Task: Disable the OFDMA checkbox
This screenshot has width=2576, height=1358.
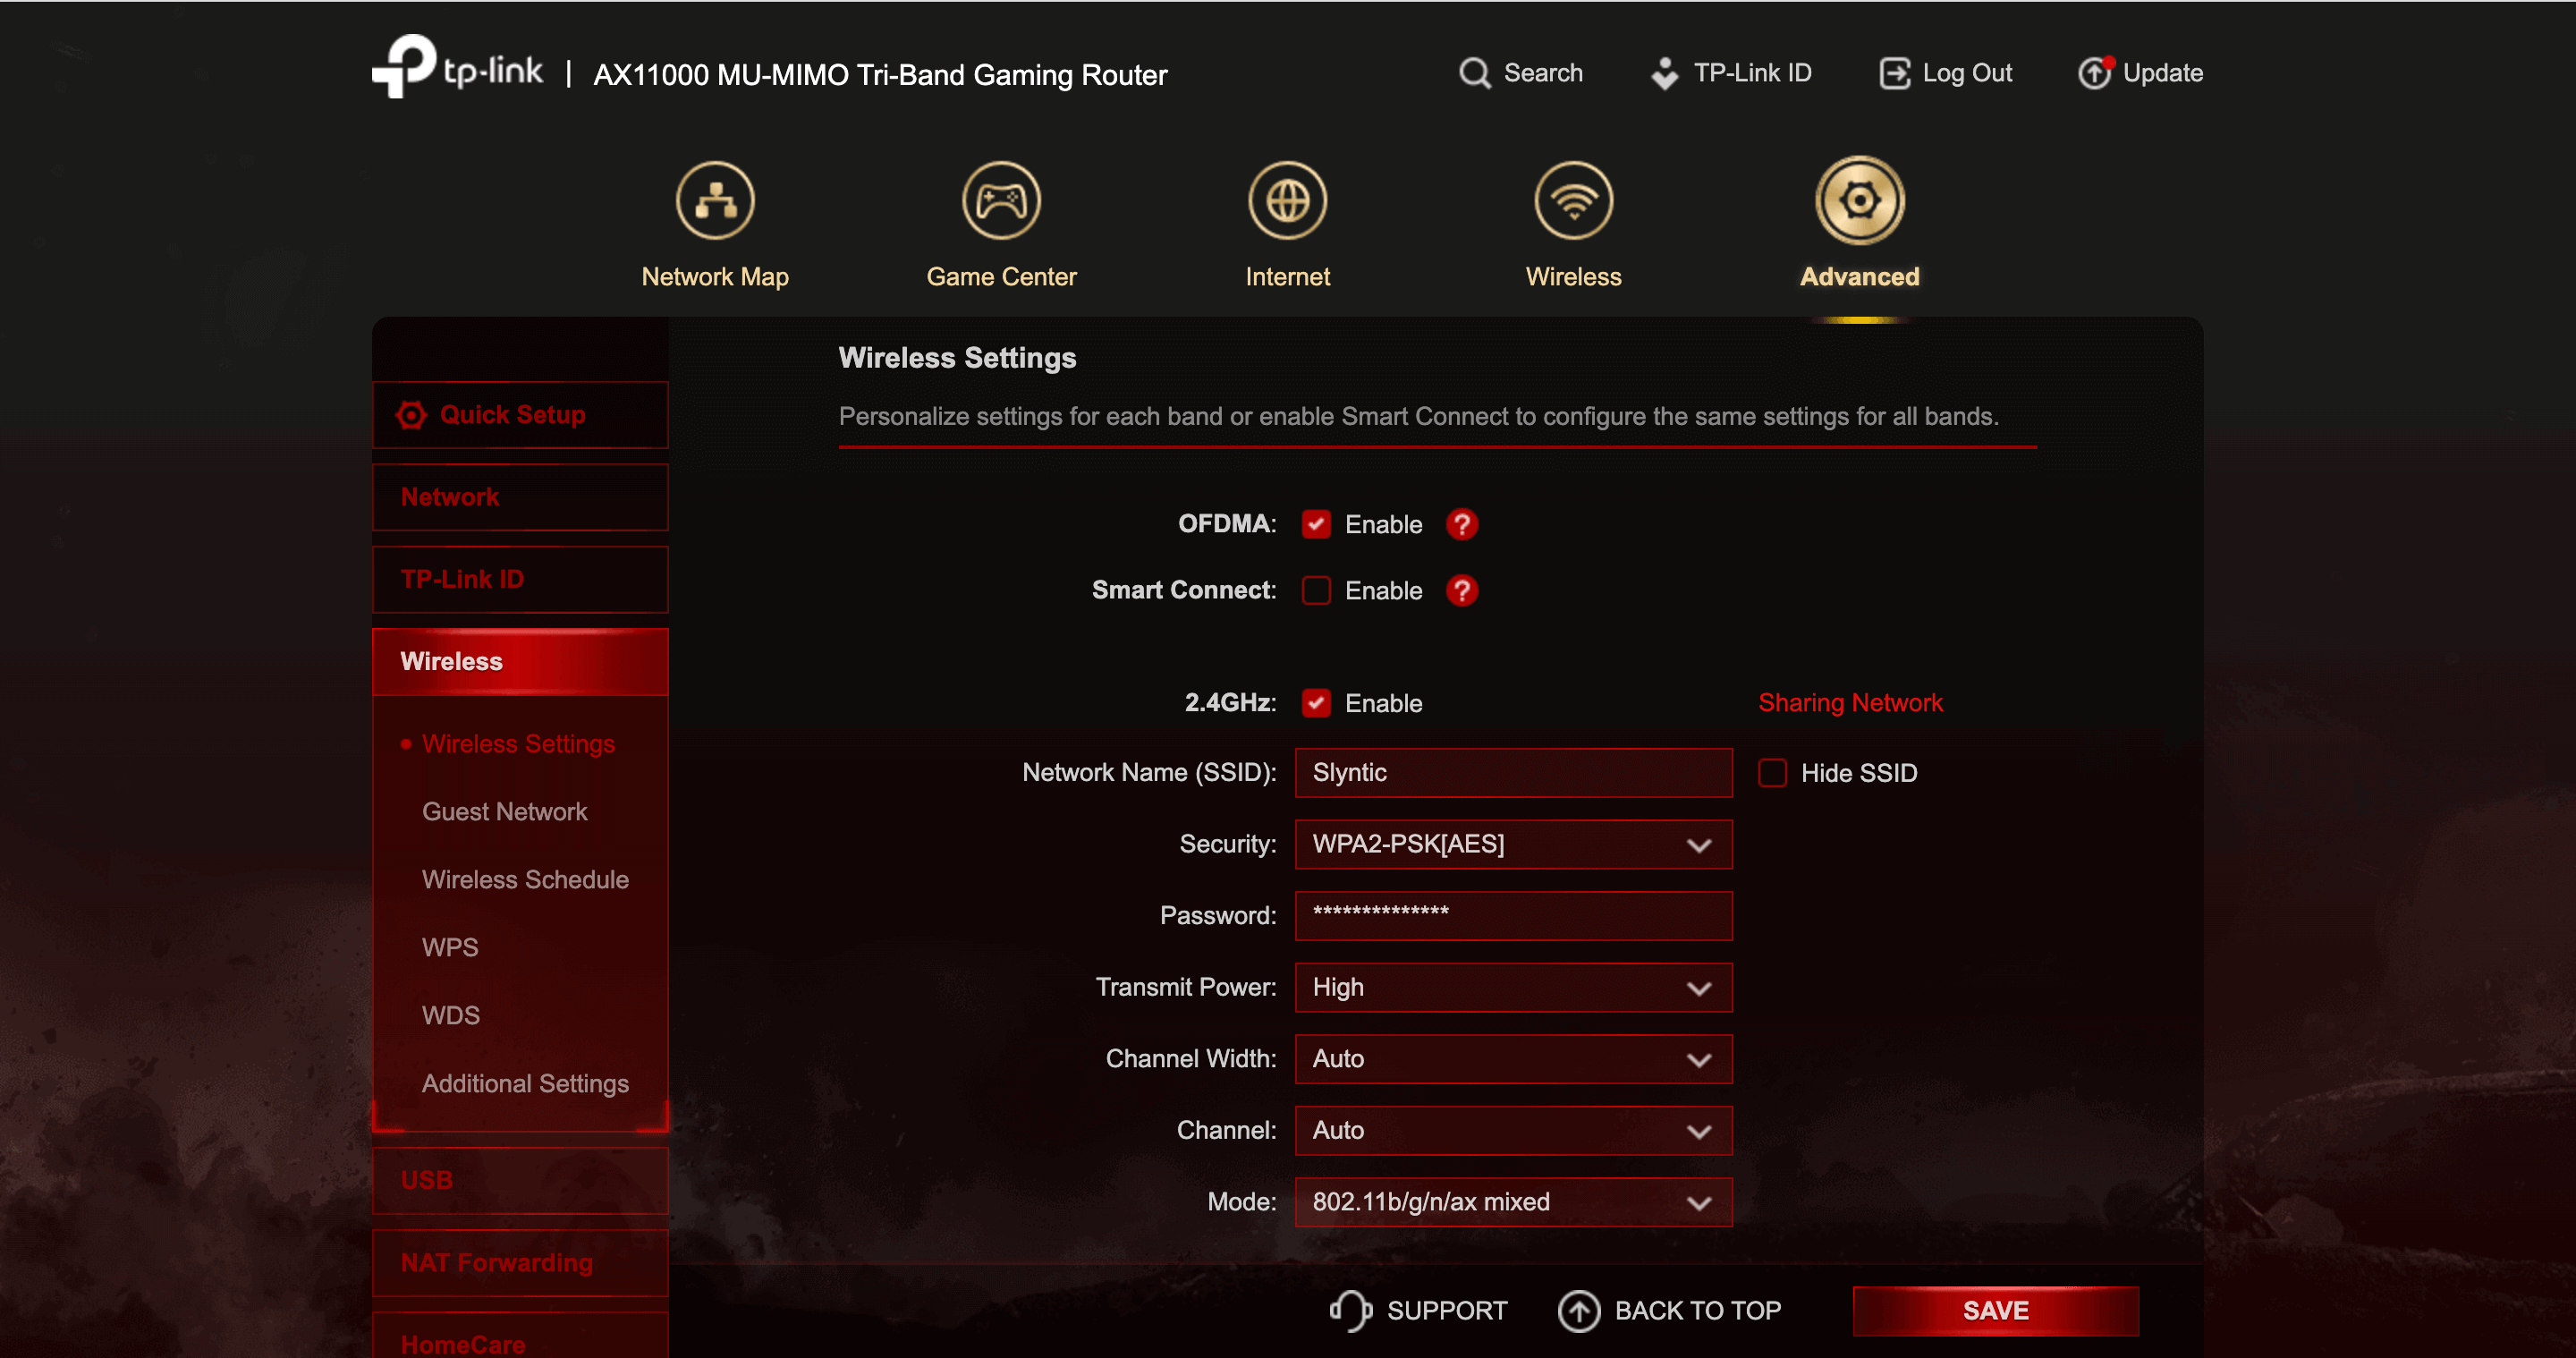Action: coord(1316,524)
